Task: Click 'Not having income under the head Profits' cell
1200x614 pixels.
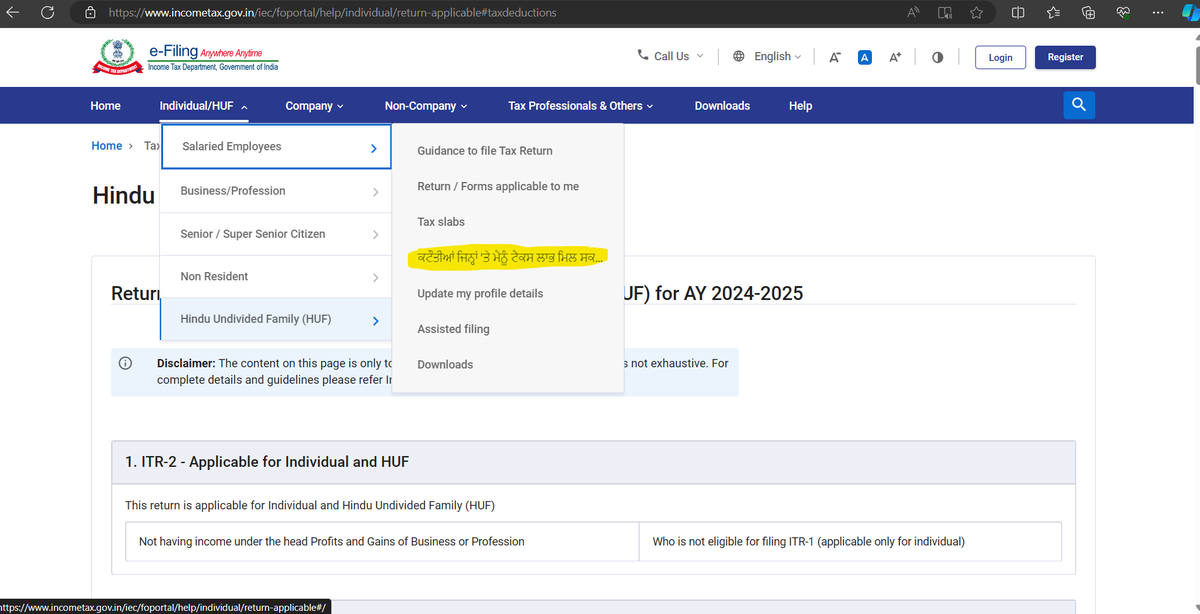Action: (x=382, y=541)
